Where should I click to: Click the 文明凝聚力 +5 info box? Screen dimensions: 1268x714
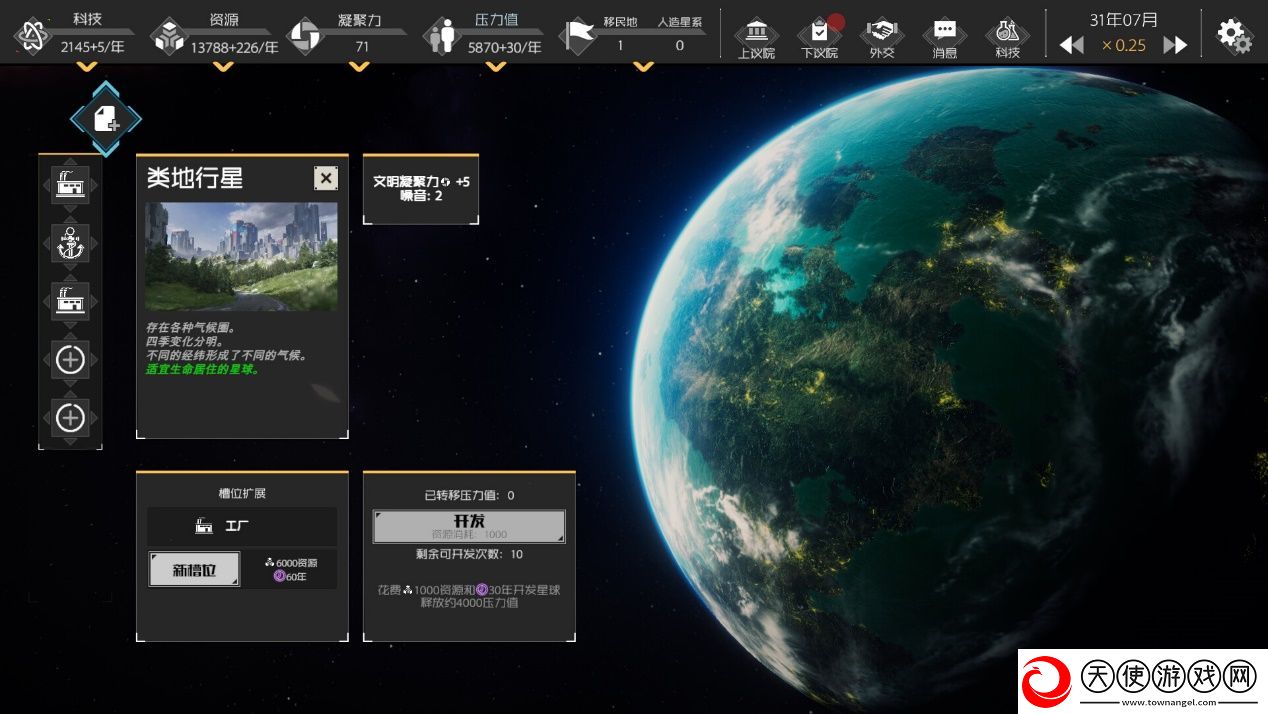coord(421,188)
